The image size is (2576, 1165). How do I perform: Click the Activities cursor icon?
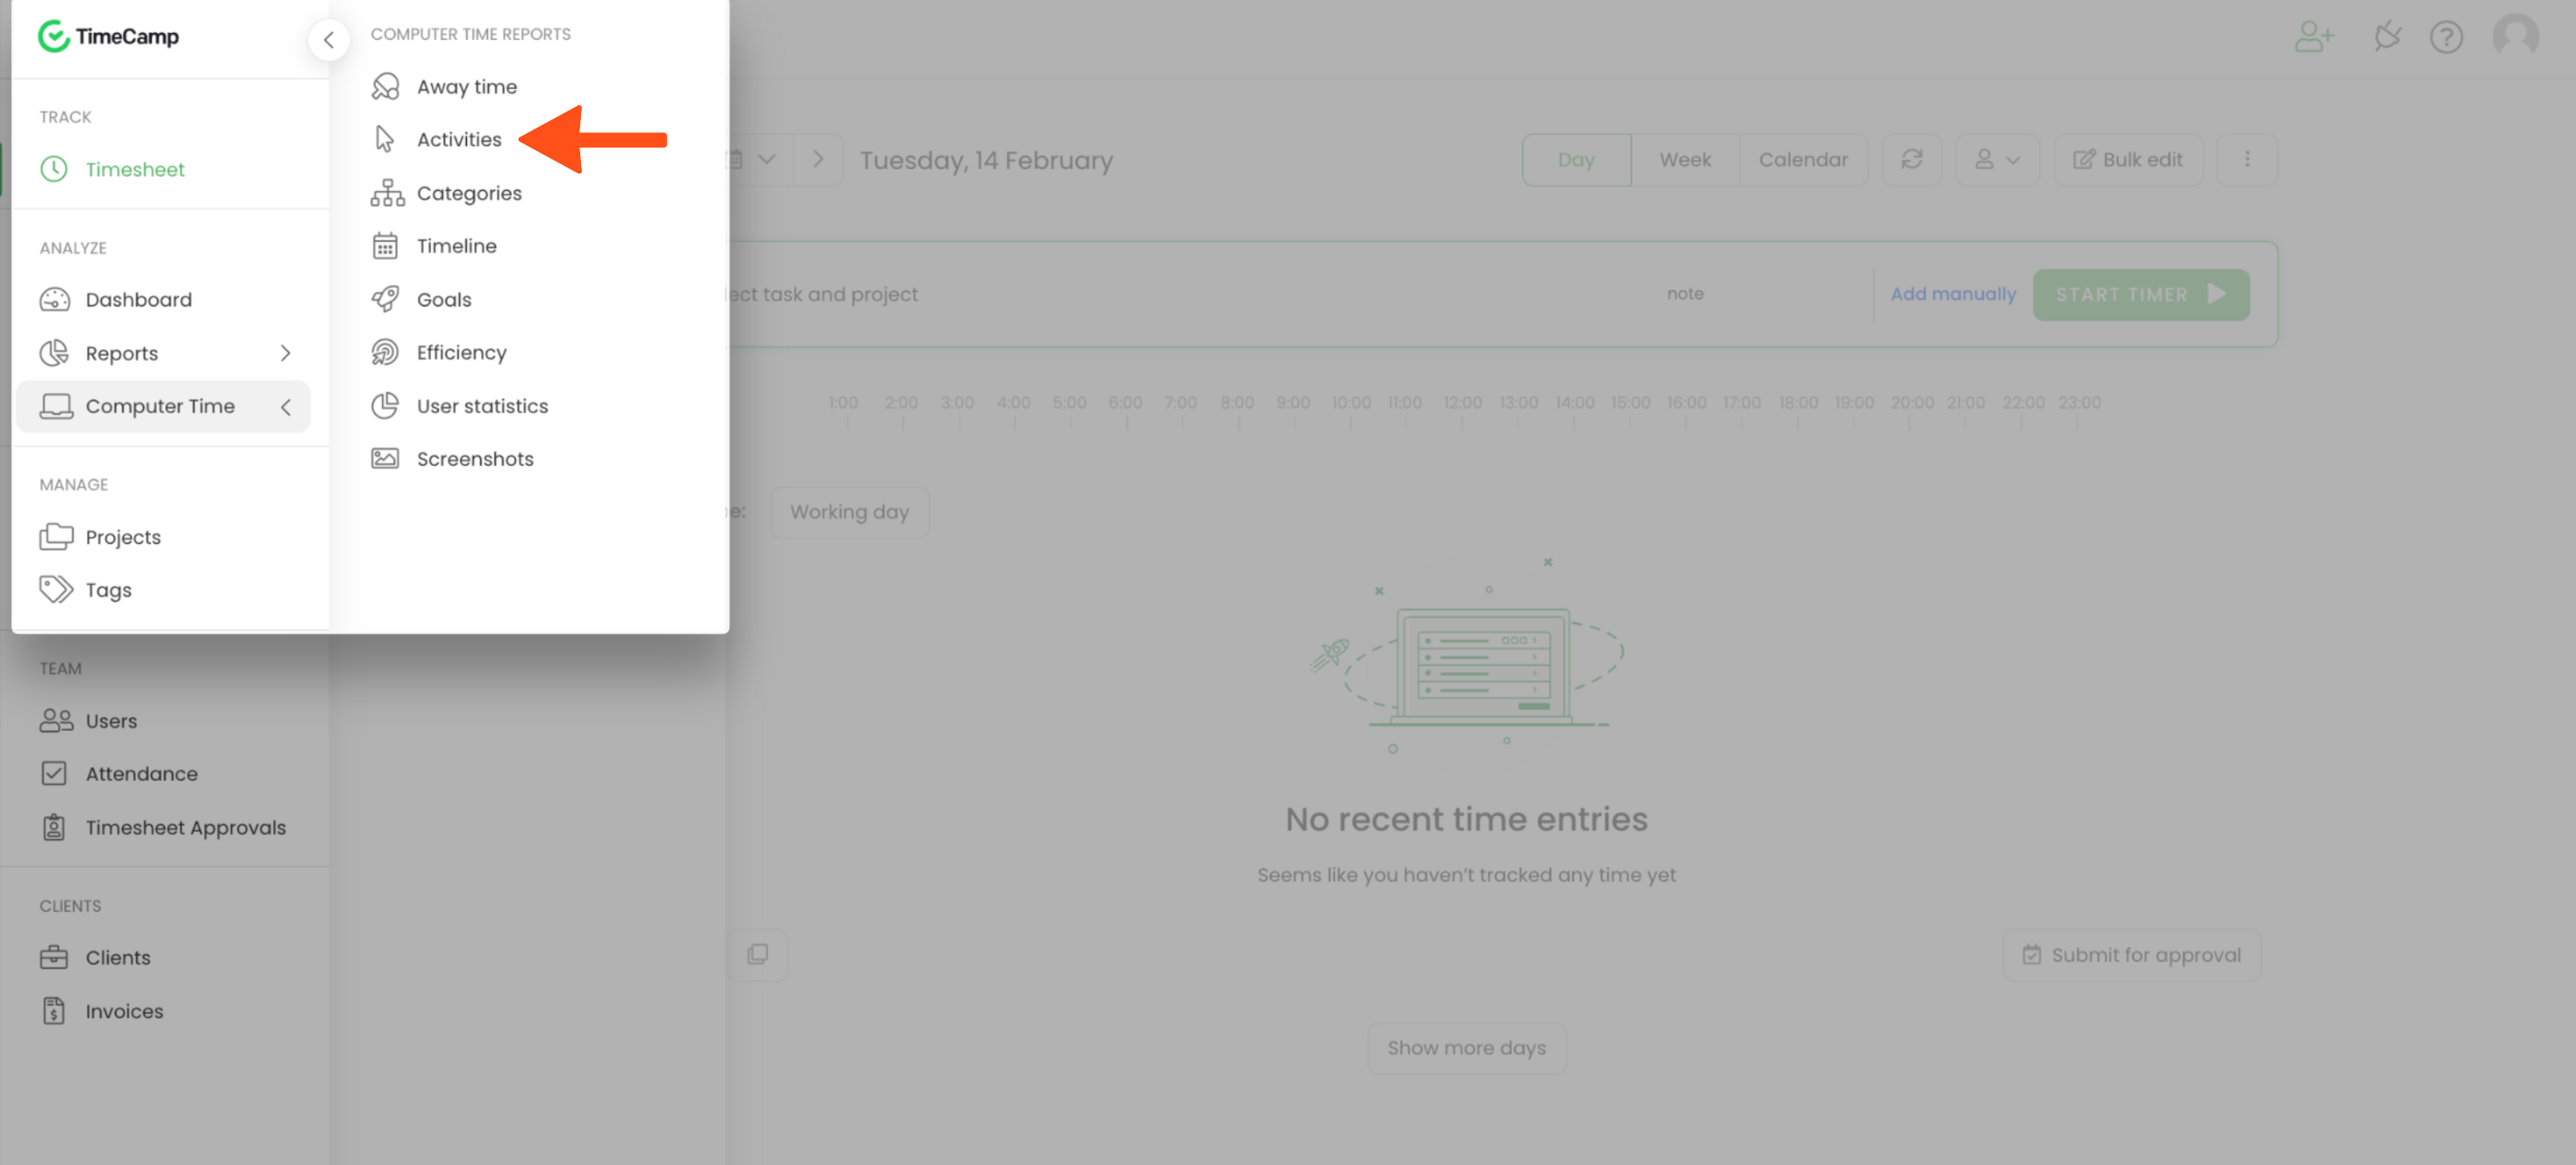(x=385, y=139)
